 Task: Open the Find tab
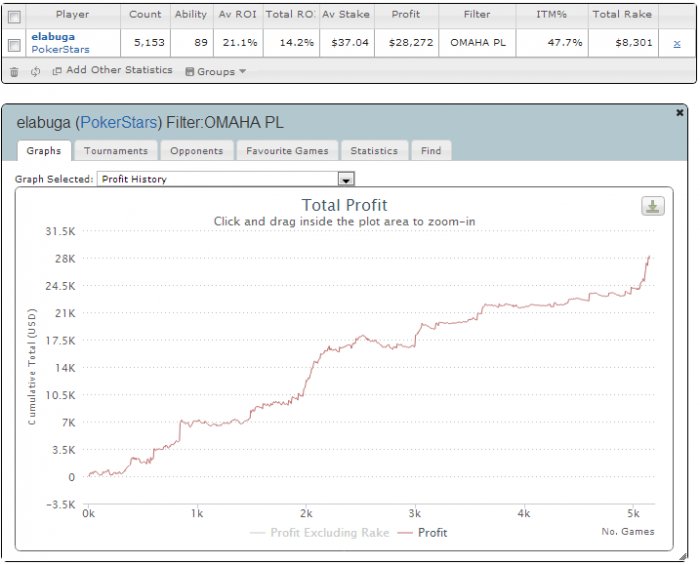(431, 151)
